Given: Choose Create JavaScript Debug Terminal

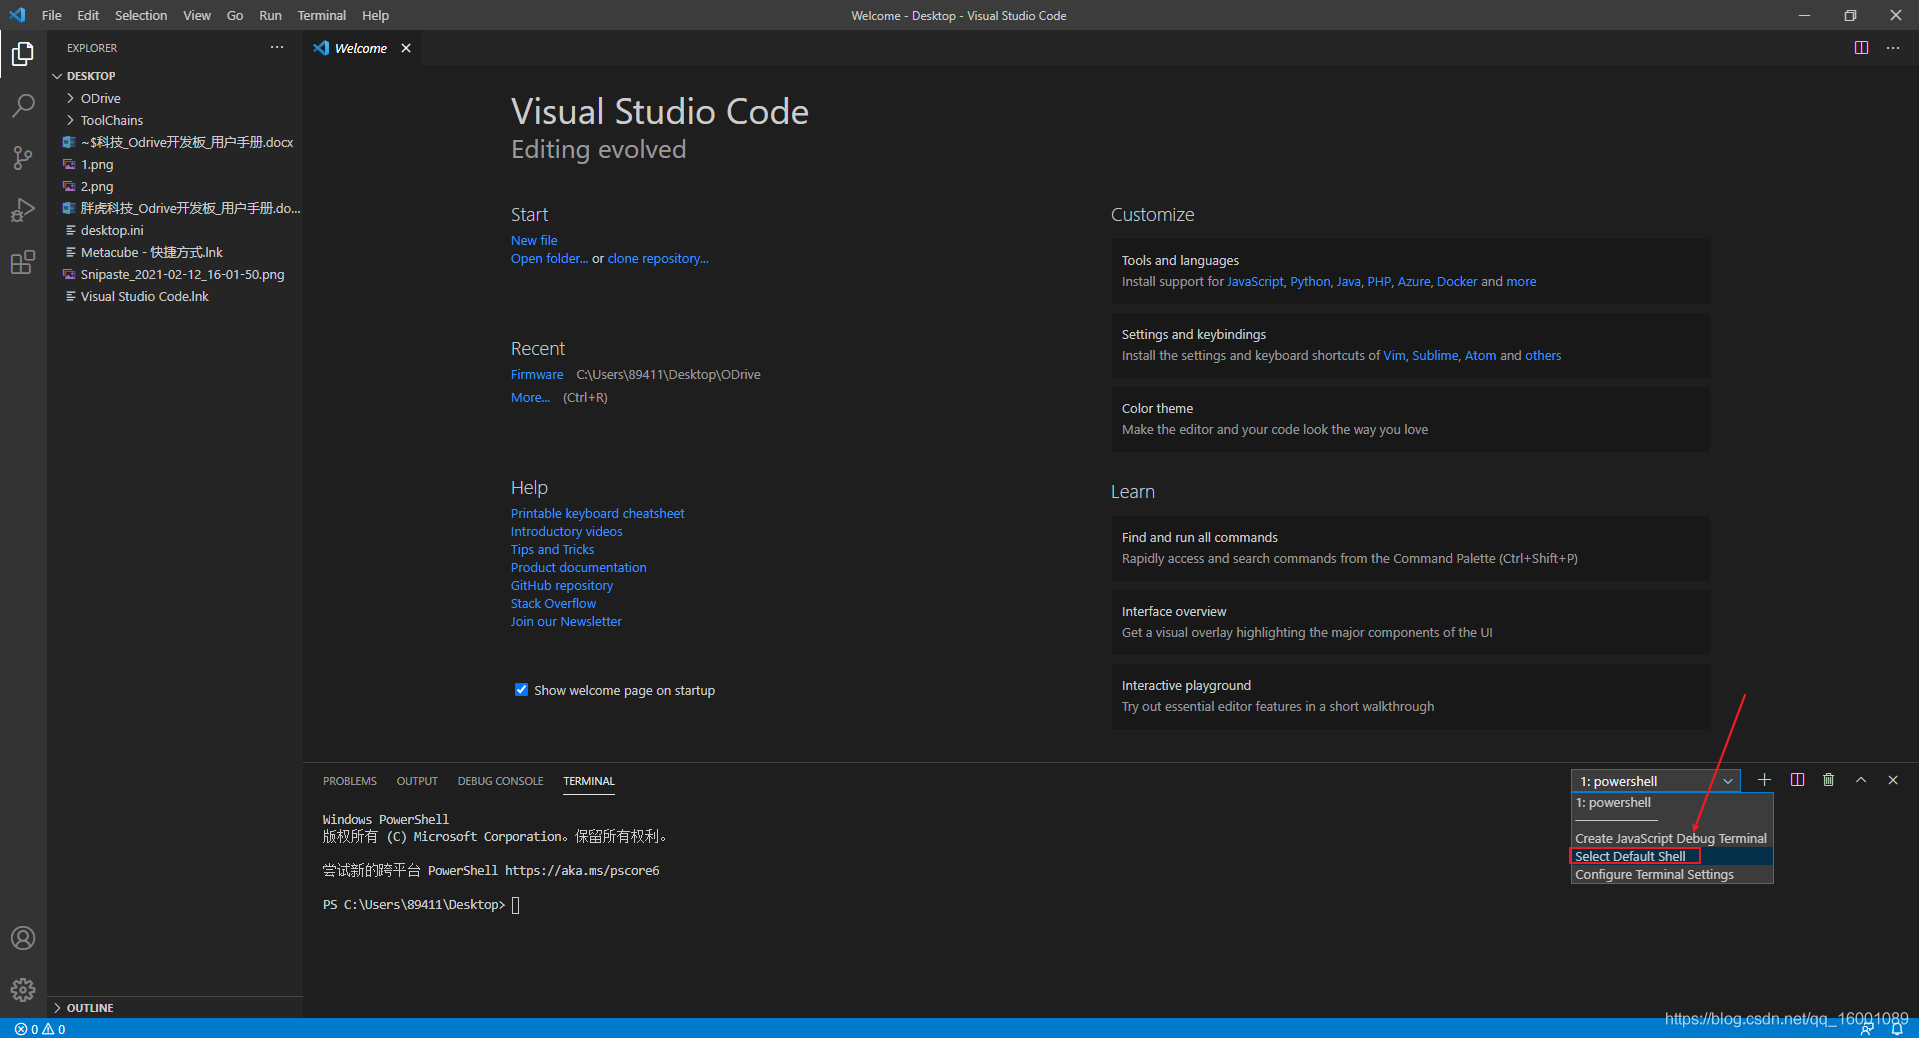Looking at the screenshot, I should point(1672,839).
